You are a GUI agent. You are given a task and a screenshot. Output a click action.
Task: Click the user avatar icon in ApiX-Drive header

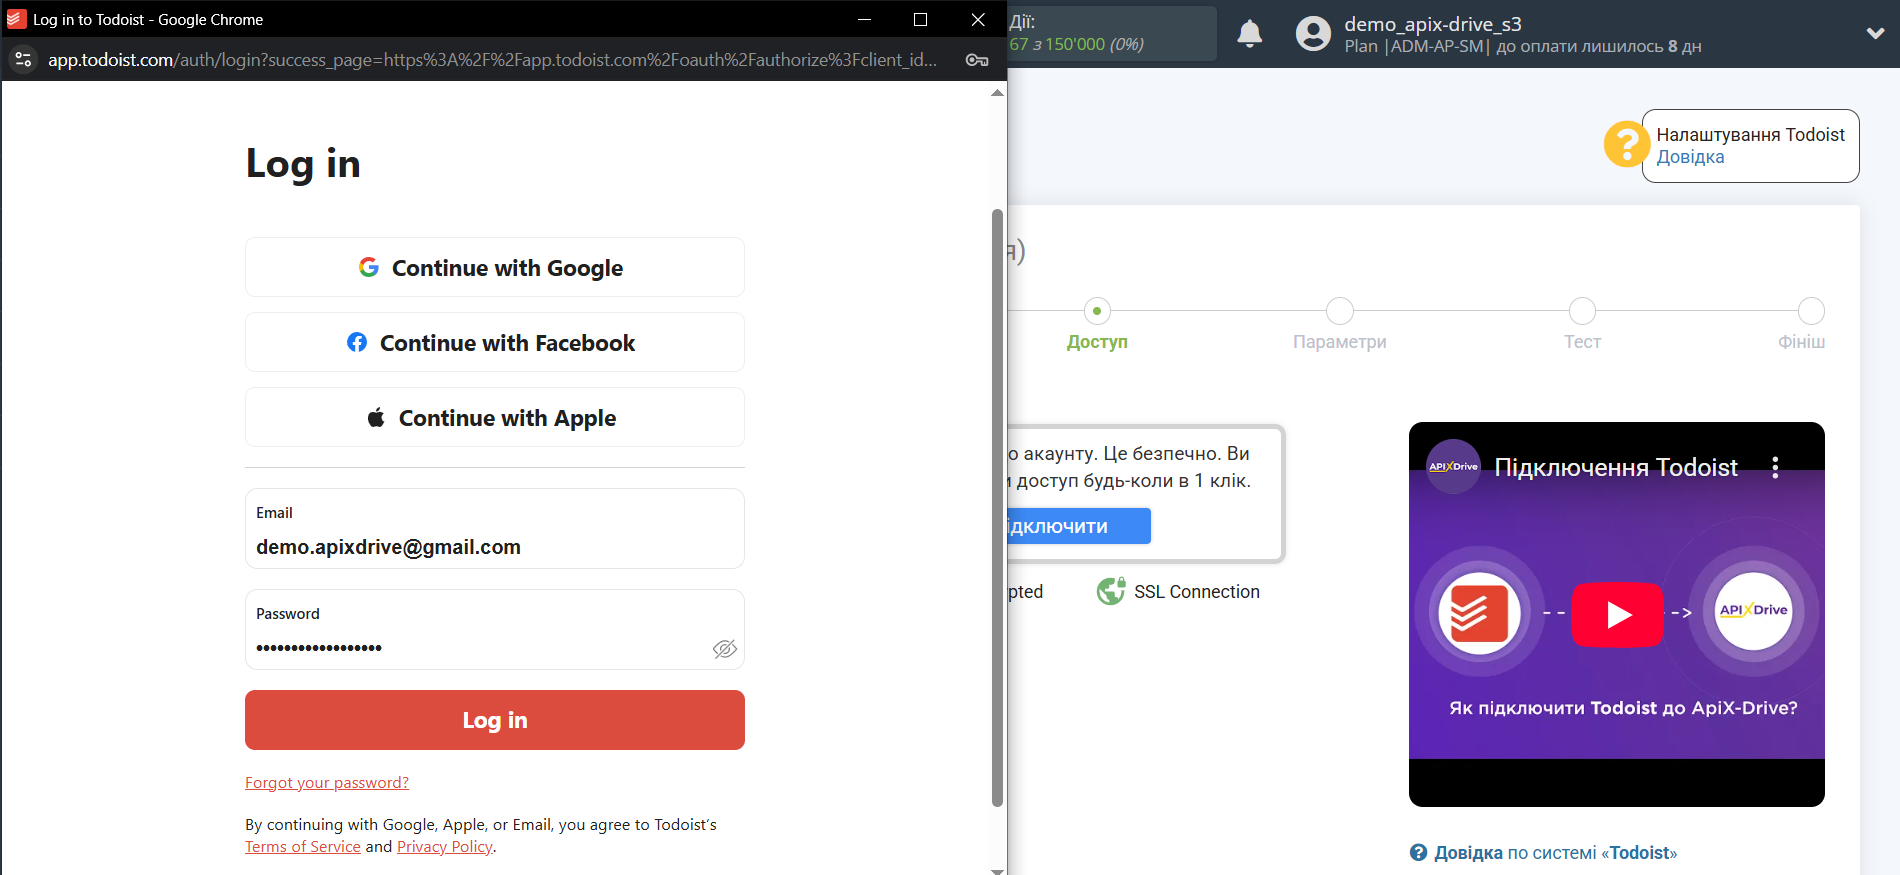click(1313, 34)
